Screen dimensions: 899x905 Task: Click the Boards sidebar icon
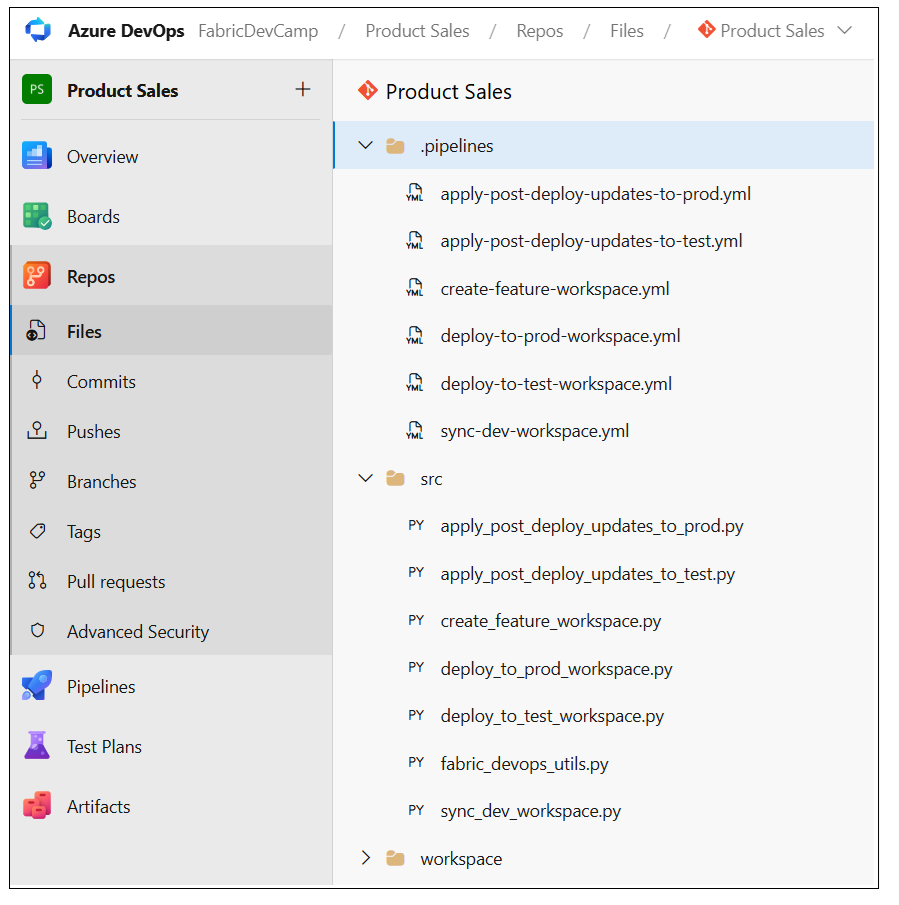coord(37,216)
